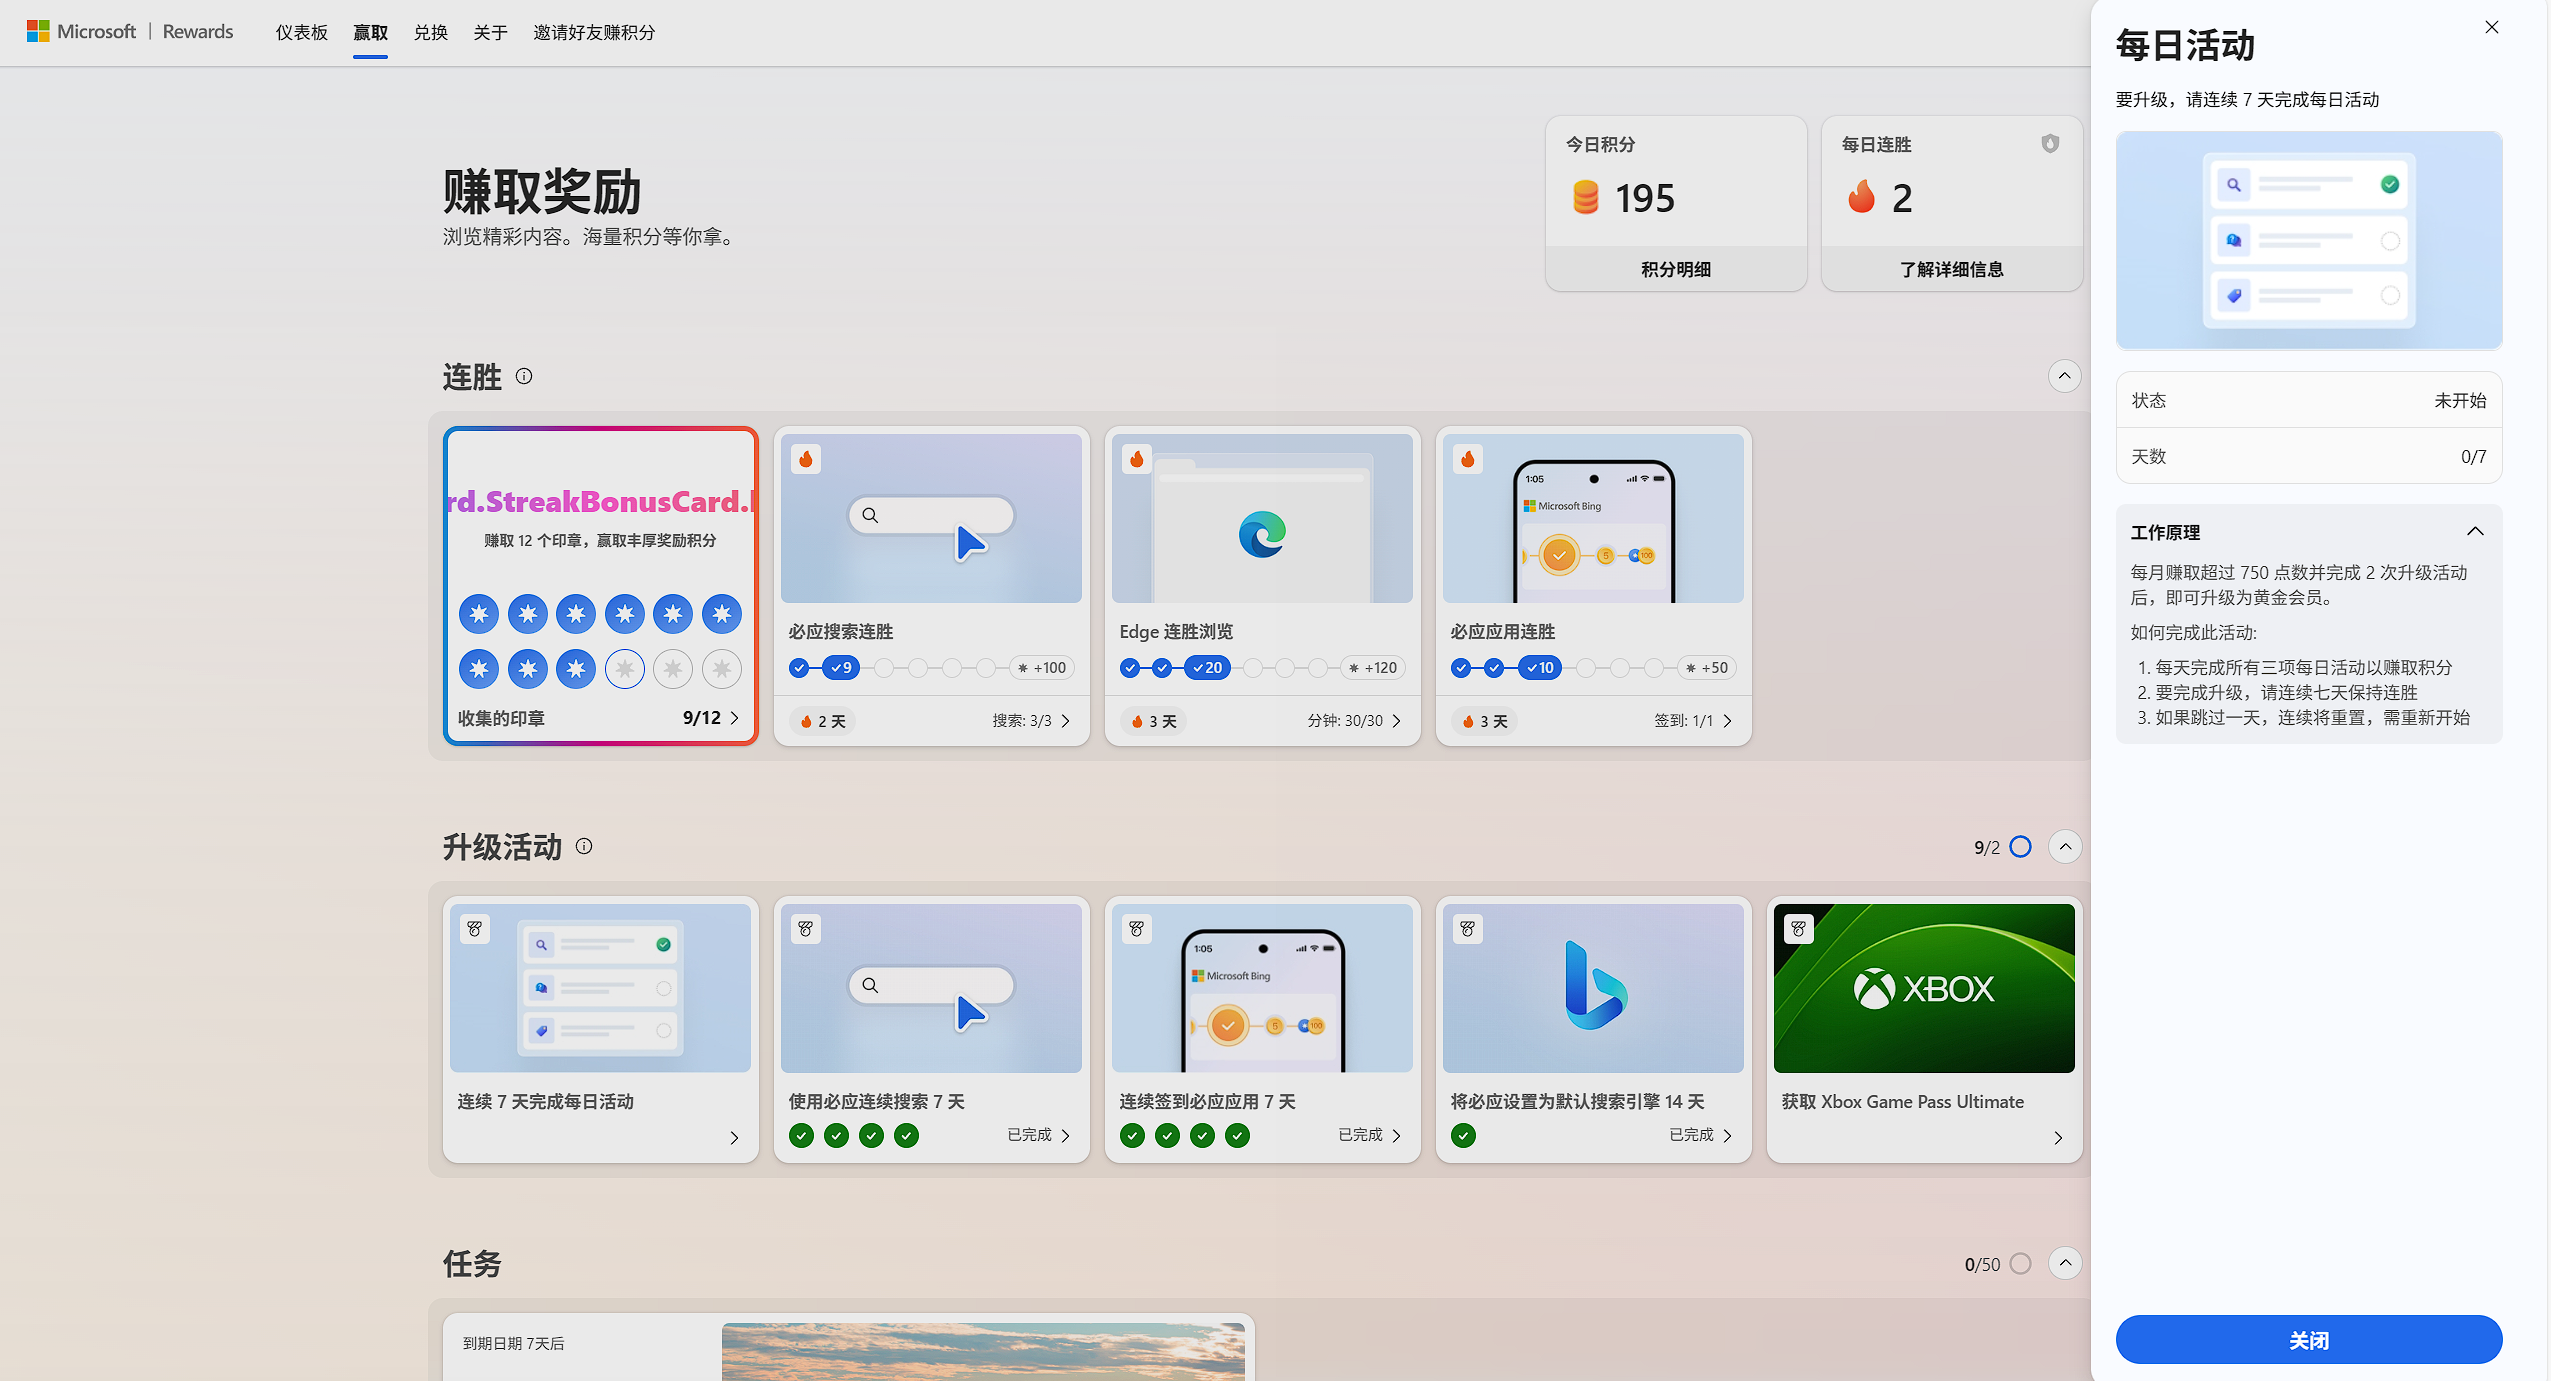The width and height of the screenshot is (2551, 1381).
Task: Click the 9/2 progress circle in 升级活动
Action: 2020,847
